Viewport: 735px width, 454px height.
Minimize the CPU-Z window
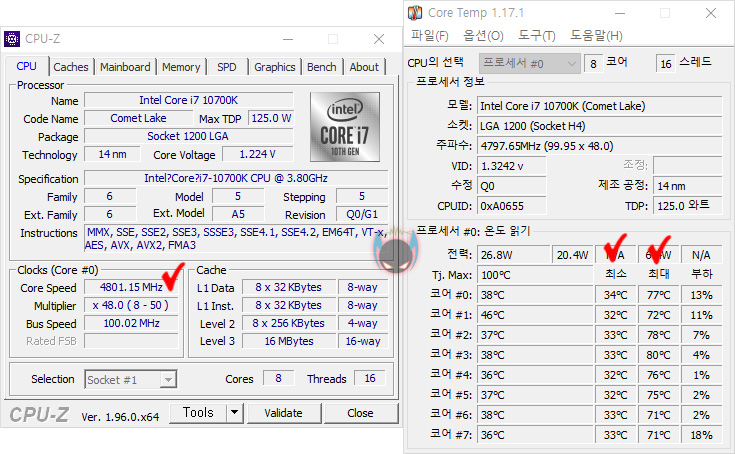point(288,39)
